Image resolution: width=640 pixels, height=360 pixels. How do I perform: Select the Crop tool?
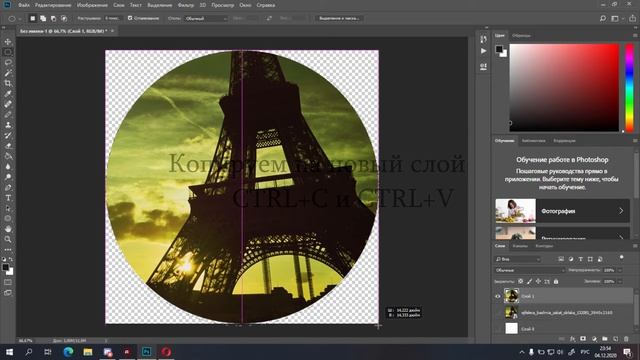tap(8, 83)
